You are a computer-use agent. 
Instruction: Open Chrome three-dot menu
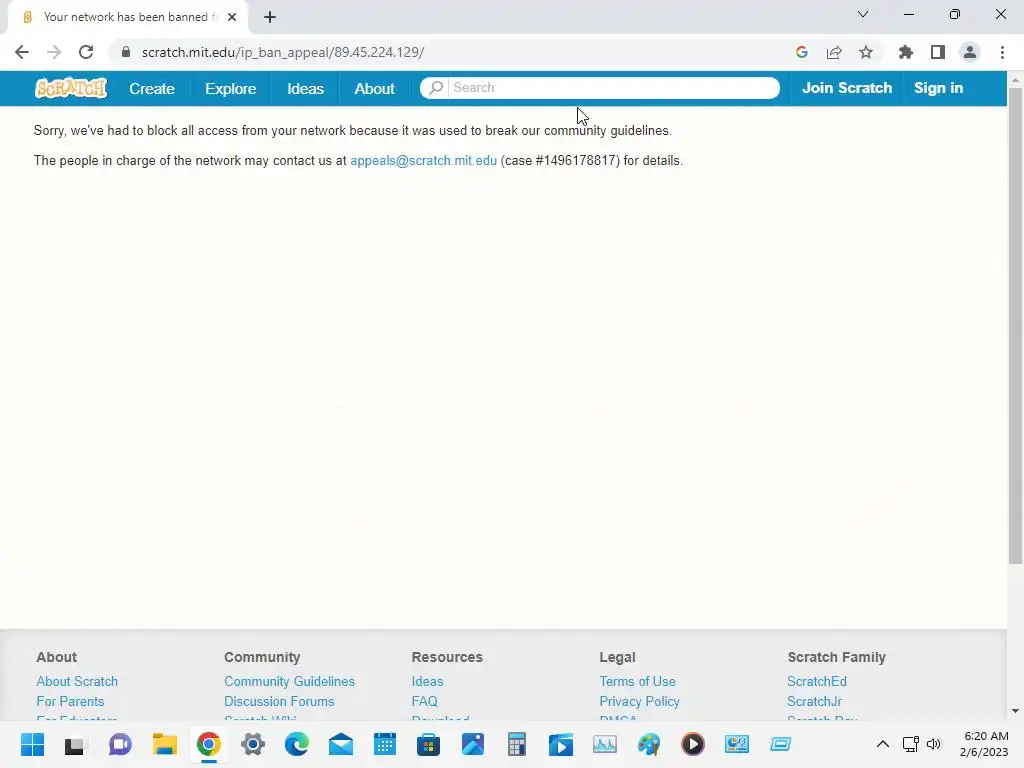(x=1002, y=52)
